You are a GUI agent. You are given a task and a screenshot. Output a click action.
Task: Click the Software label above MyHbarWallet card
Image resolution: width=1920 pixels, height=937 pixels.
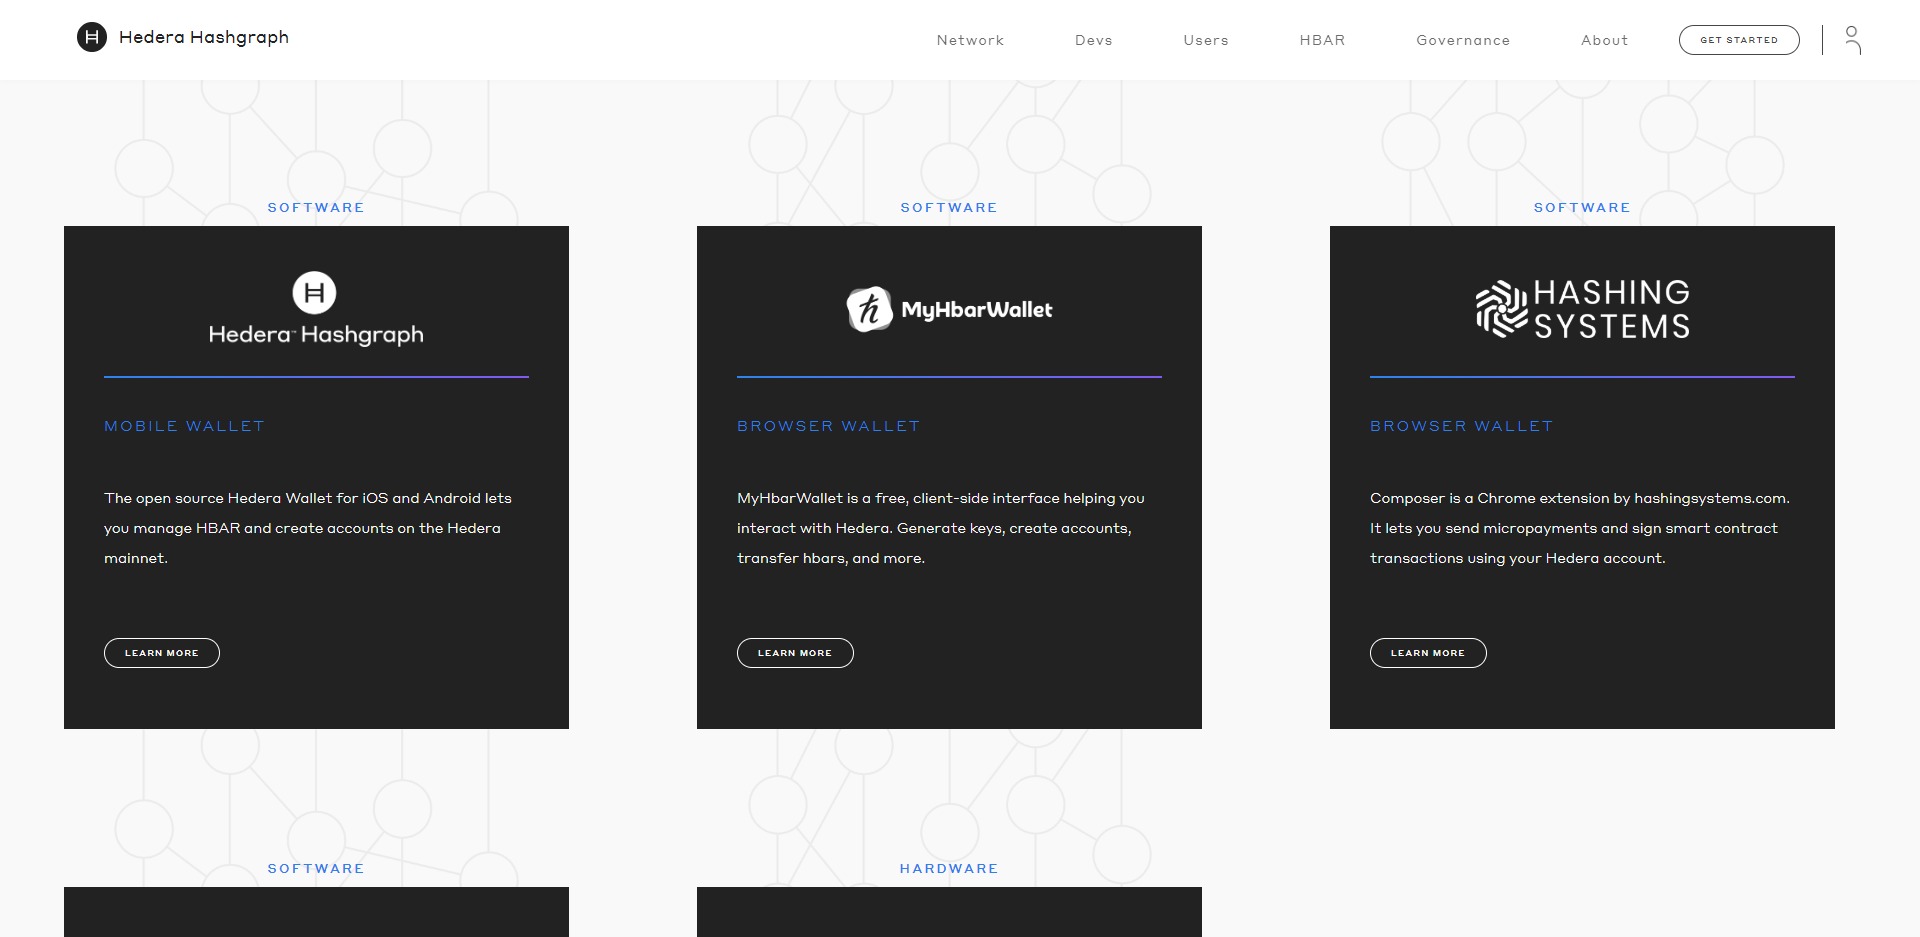(x=949, y=208)
